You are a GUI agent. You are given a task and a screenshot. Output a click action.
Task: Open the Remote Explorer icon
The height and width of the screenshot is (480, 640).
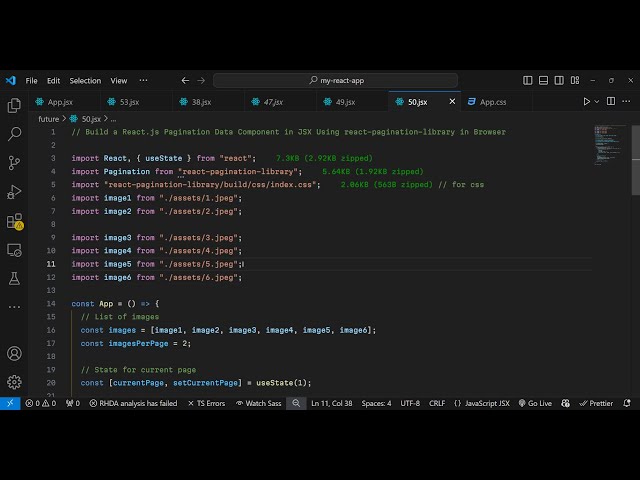(x=14, y=250)
